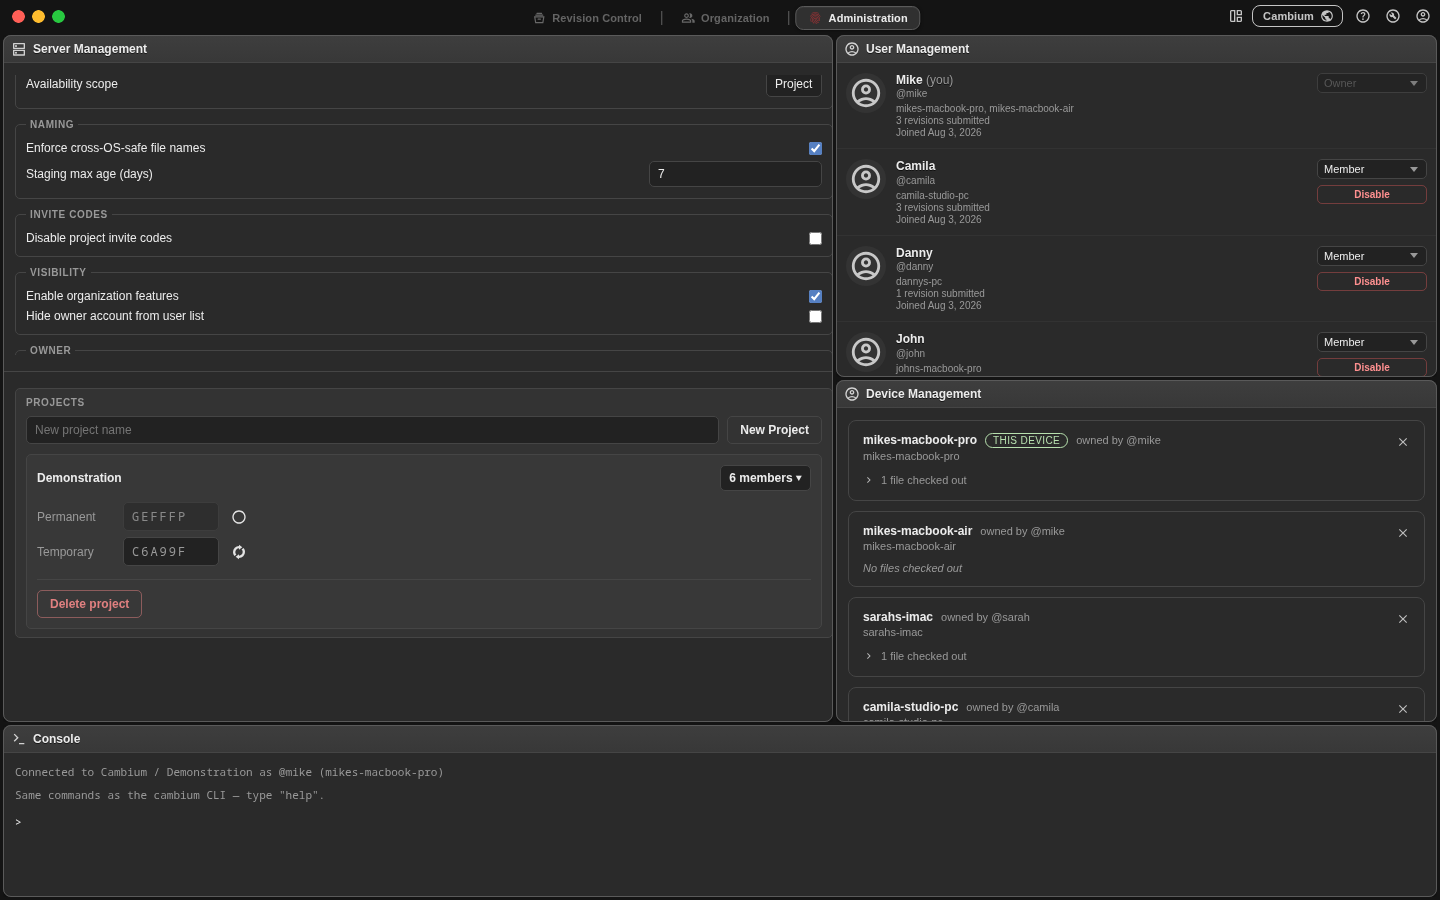Disable John's account
Image resolution: width=1440 pixels, height=900 pixels.
click(x=1371, y=367)
